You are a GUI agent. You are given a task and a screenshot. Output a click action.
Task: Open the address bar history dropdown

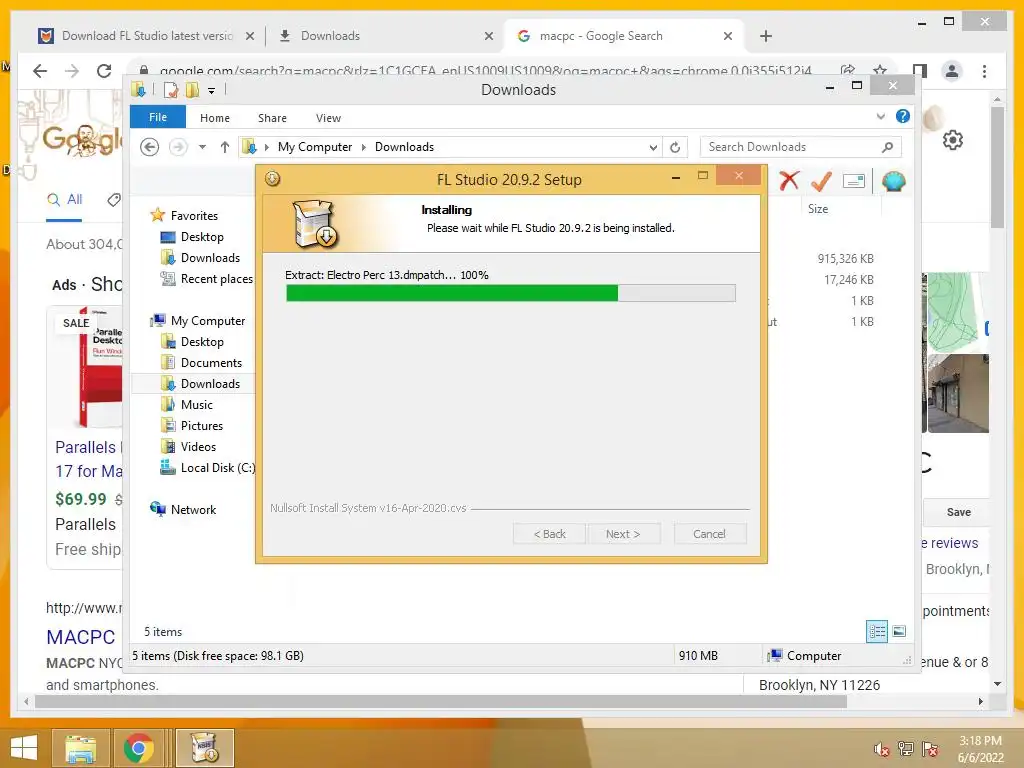click(653, 148)
